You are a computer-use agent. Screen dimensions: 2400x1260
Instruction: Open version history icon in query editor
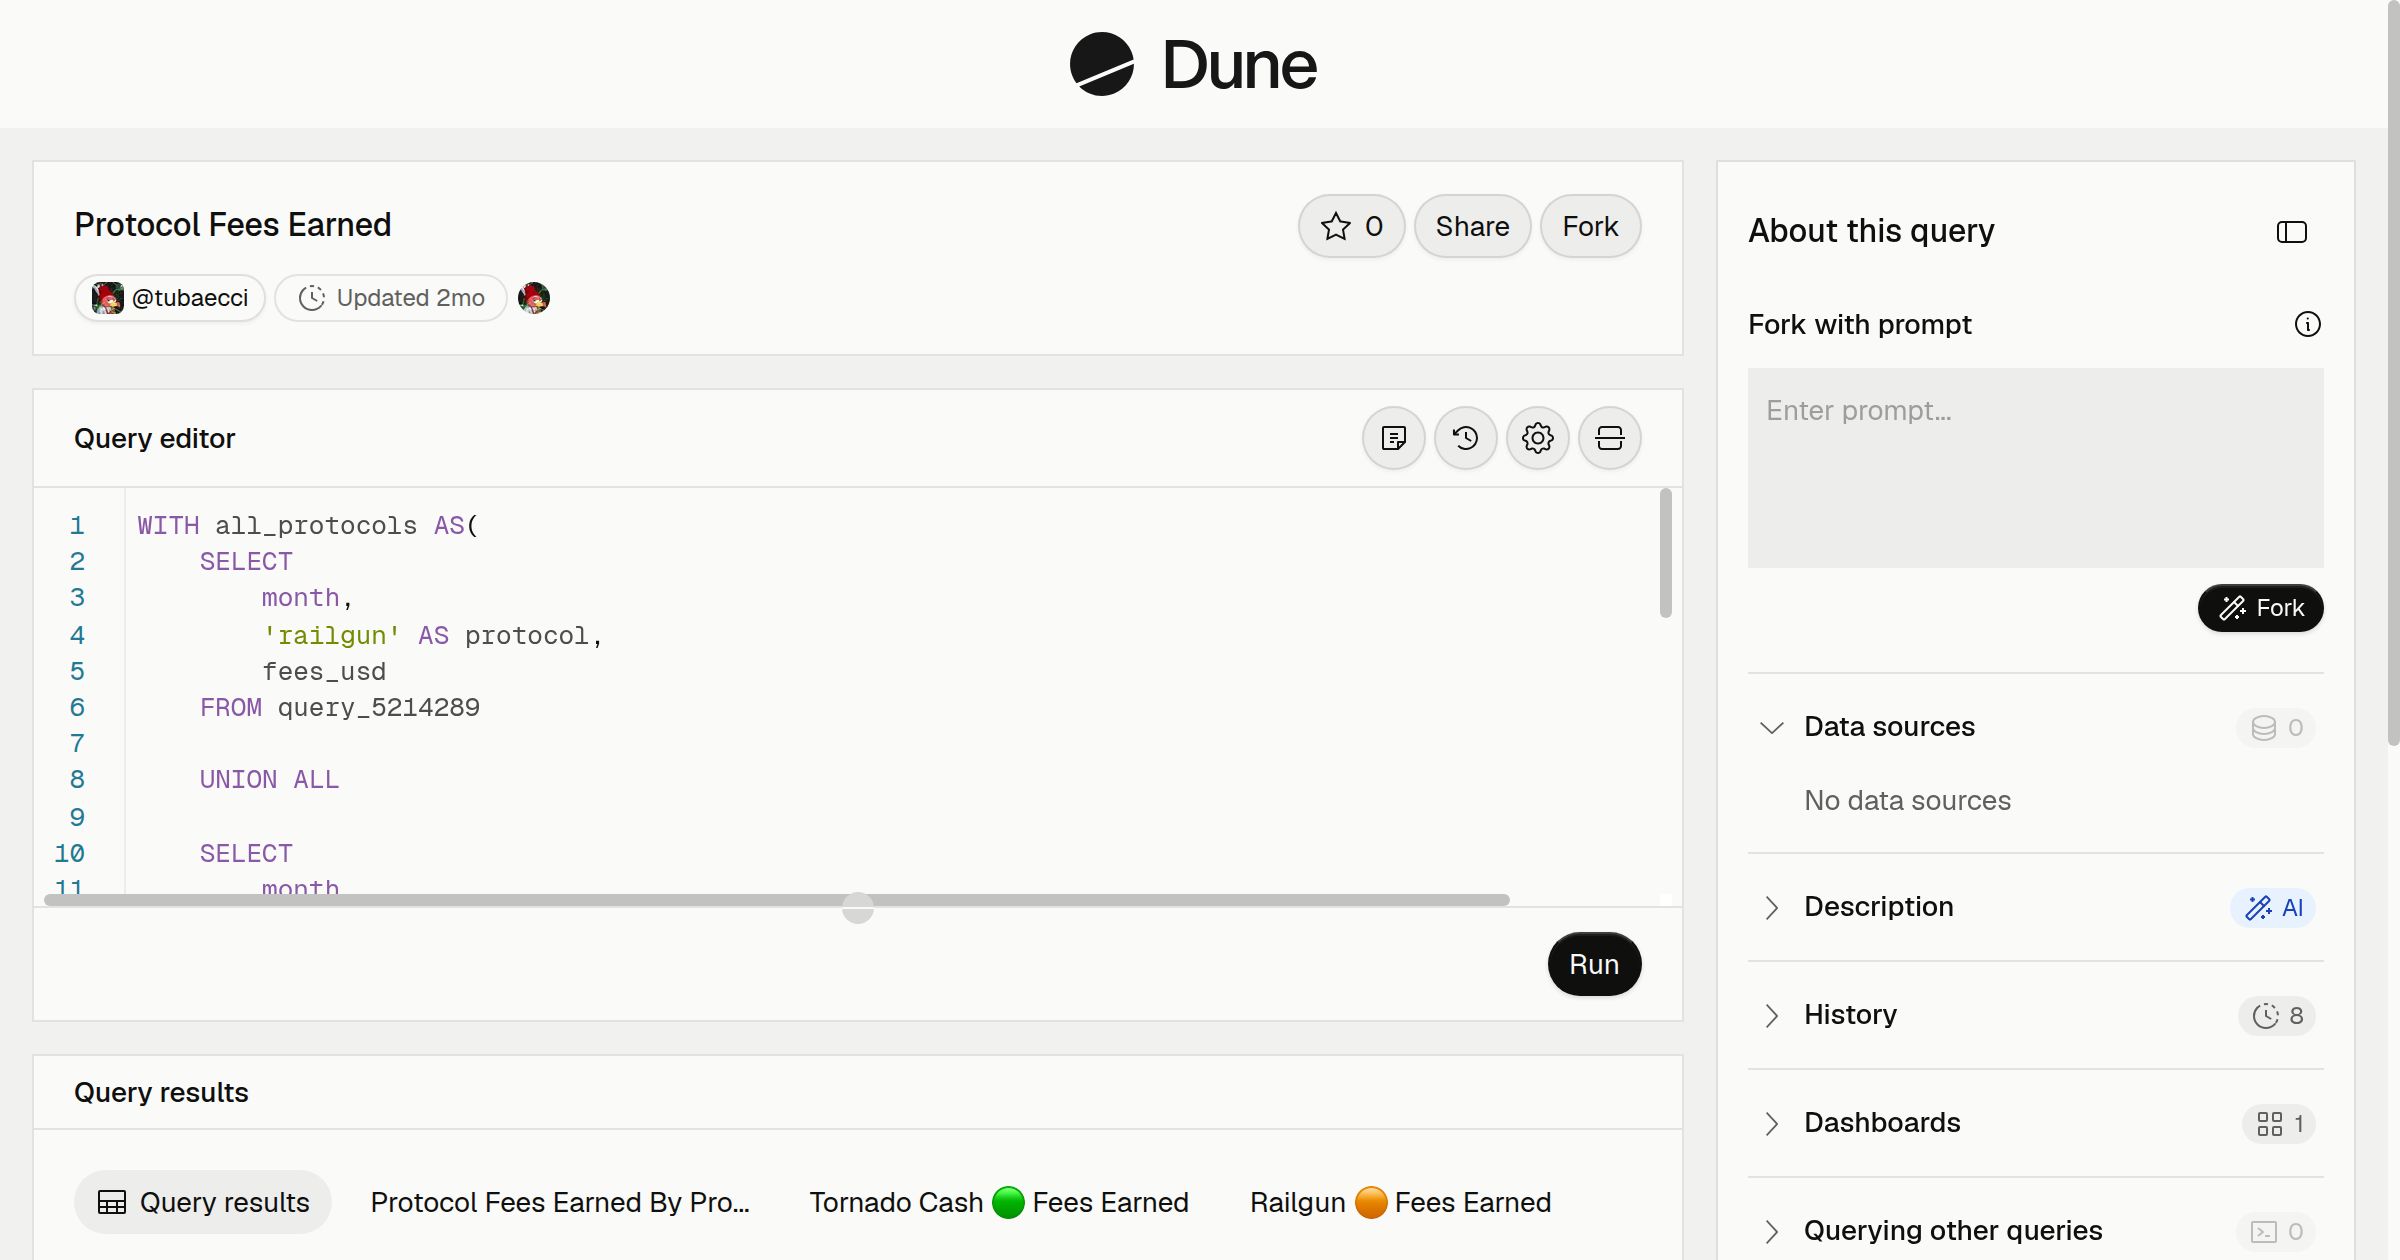point(1466,438)
